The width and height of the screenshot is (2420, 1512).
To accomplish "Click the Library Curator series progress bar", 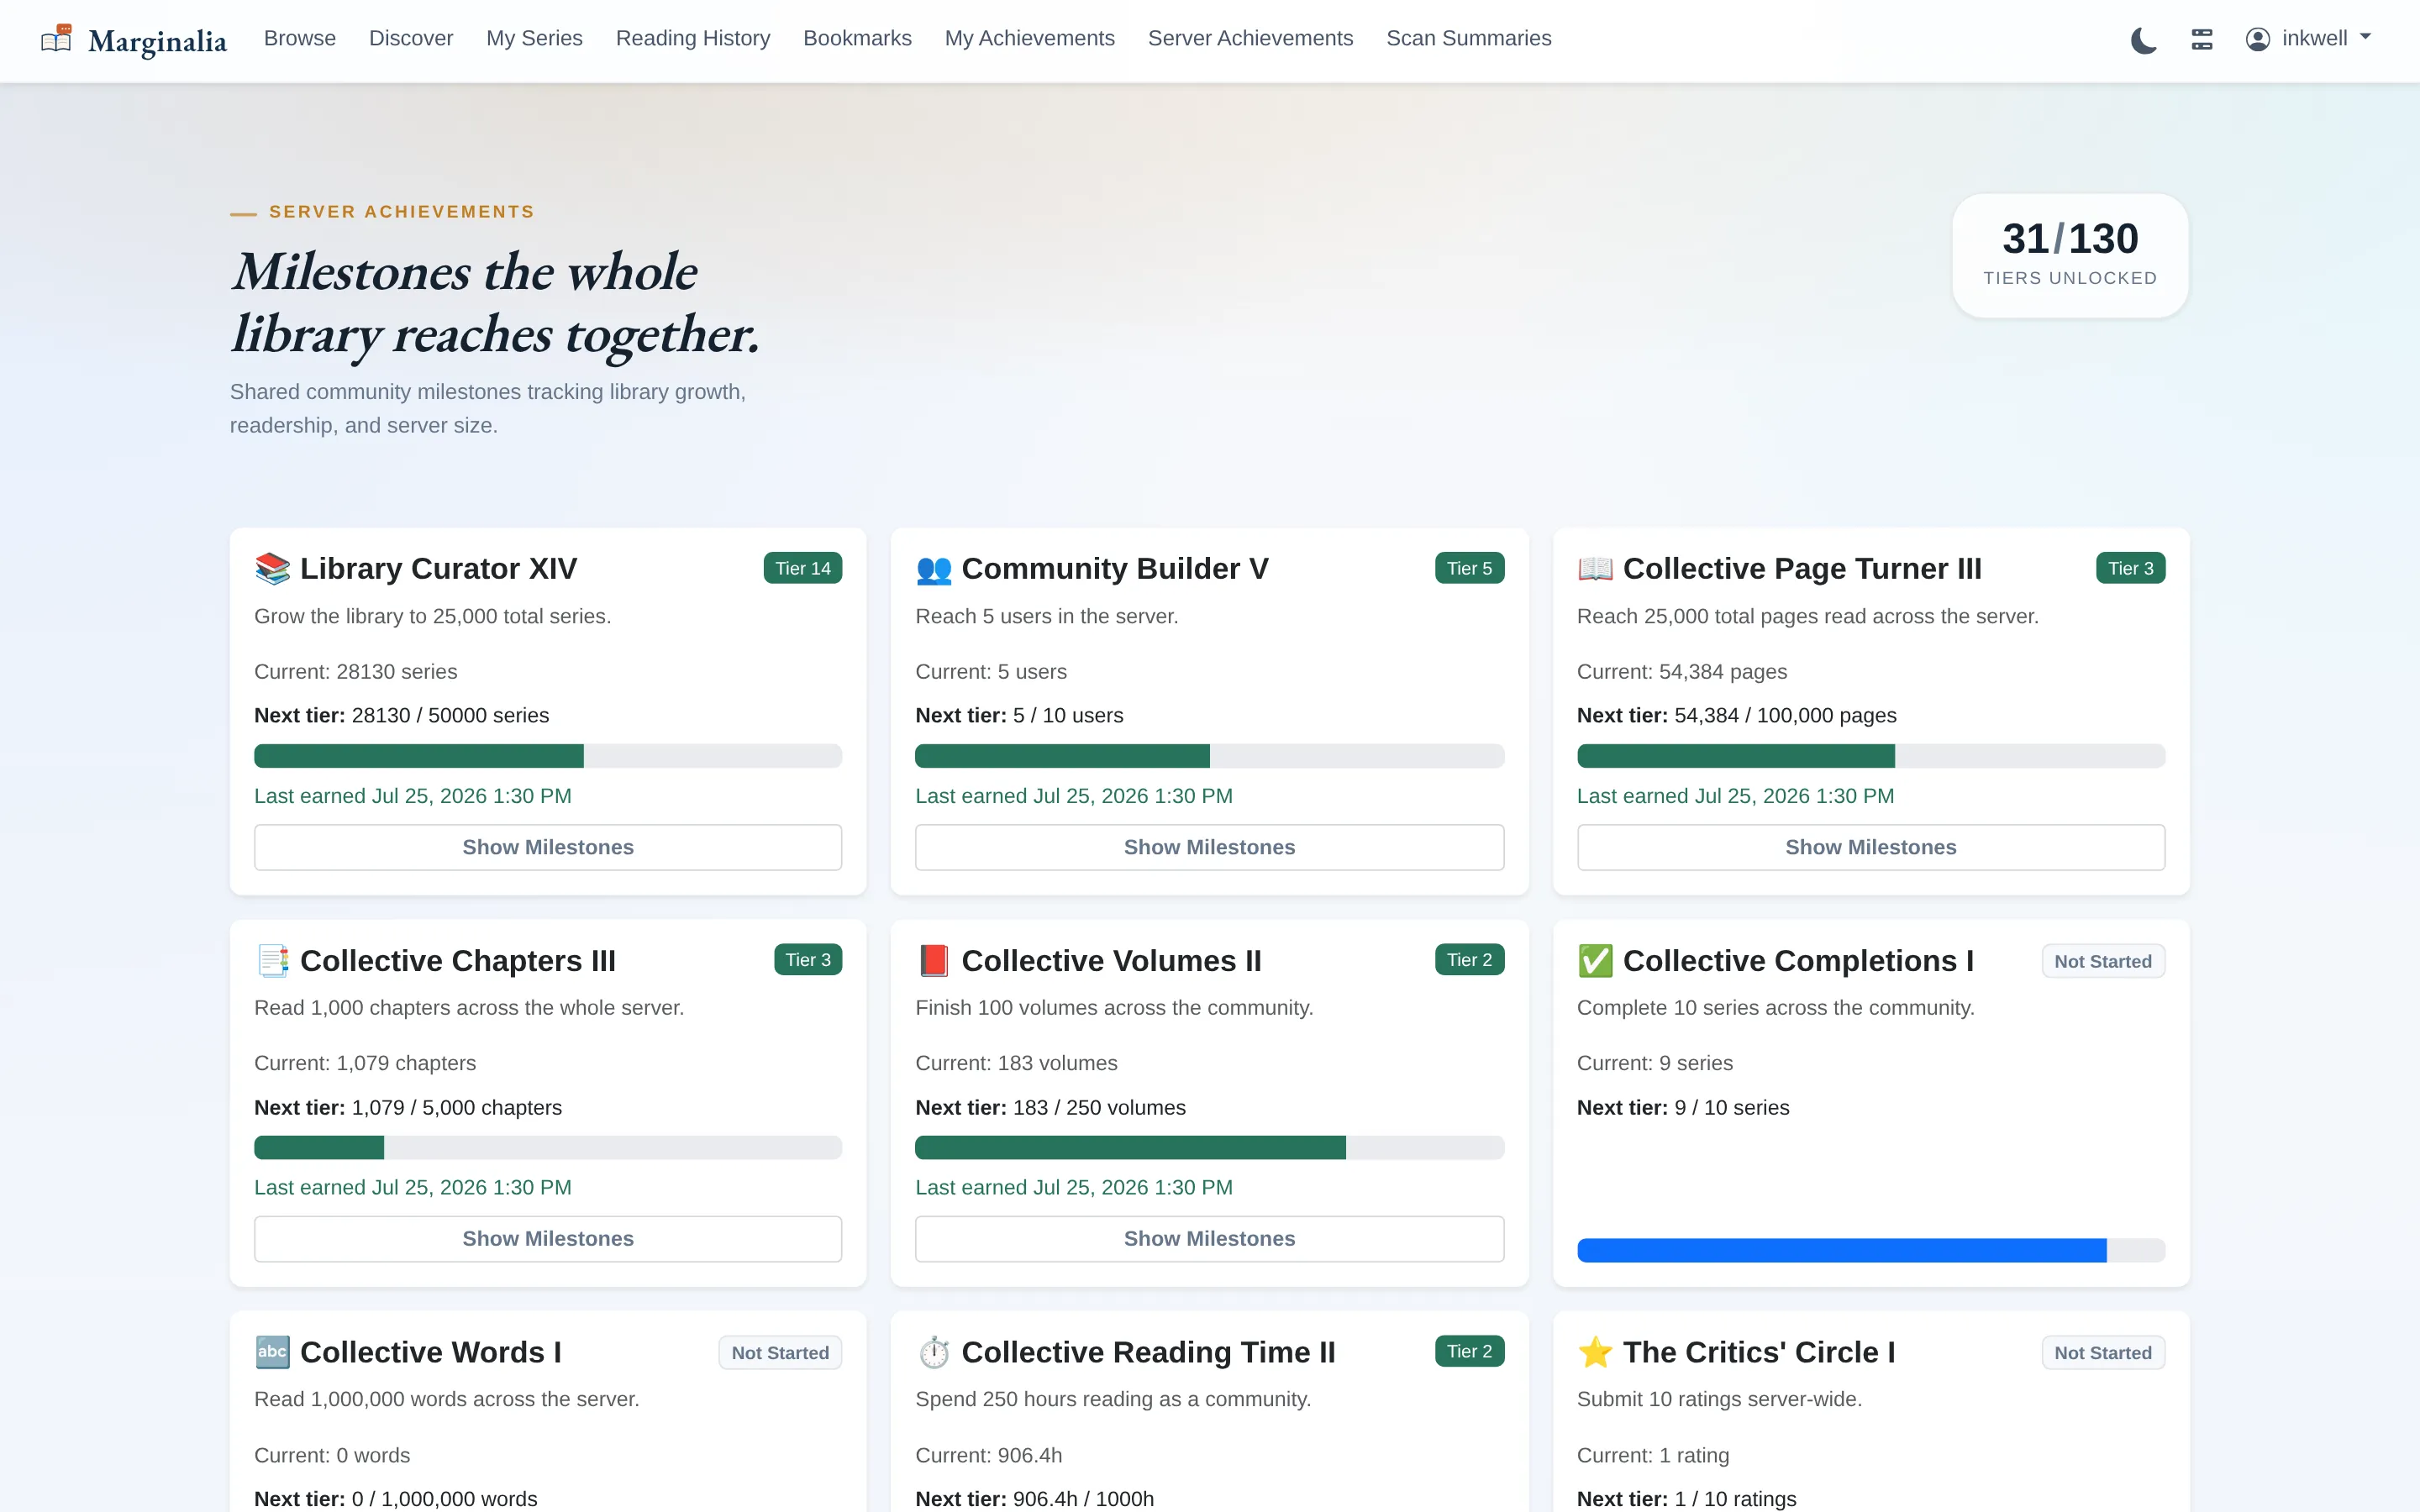I will click(548, 756).
